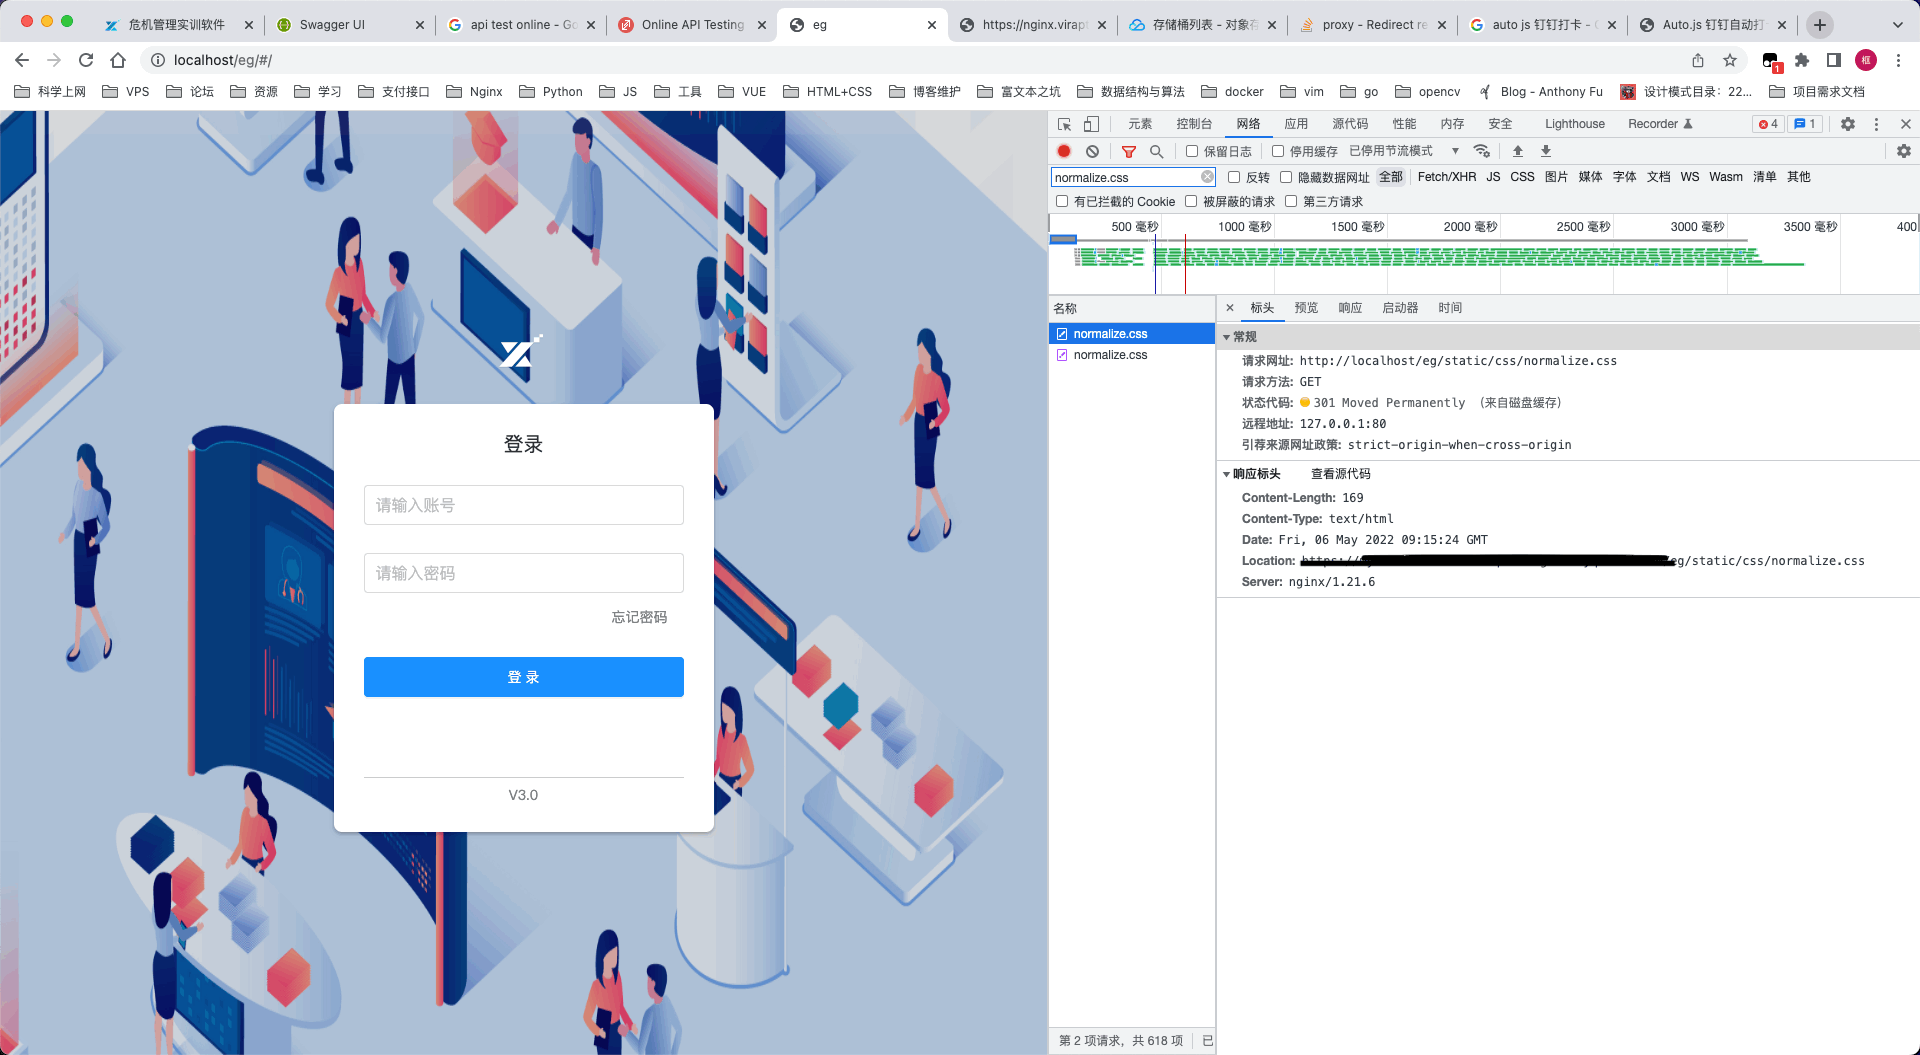This screenshot has height=1055, width=1920.
Task: Open network conditions wifi icon
Action: click(1482, 151)
